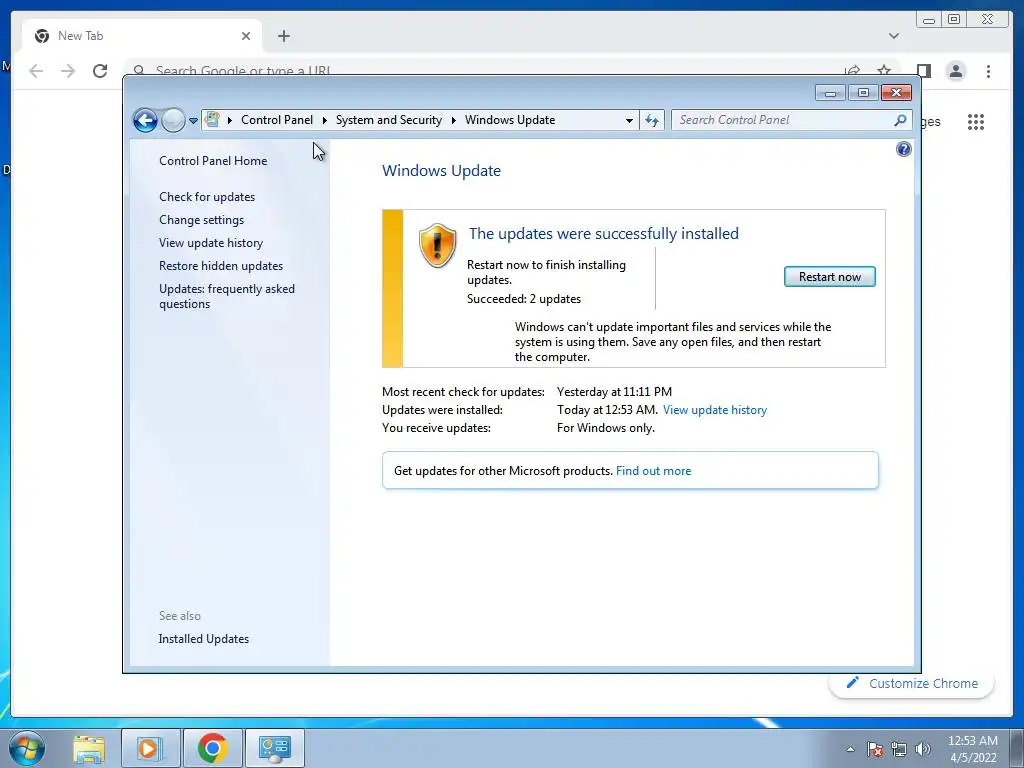Click the Restart now button

point(829,277)
